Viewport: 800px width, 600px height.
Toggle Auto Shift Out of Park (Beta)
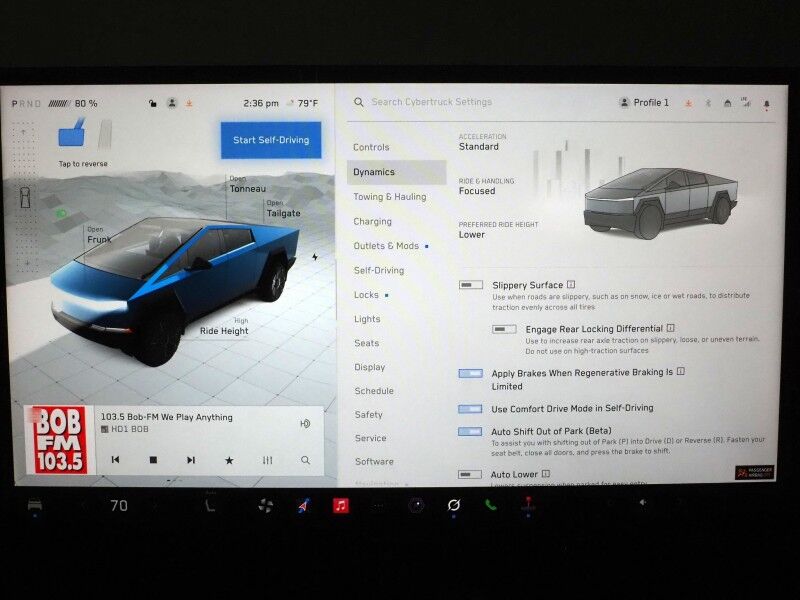[470, 432]
